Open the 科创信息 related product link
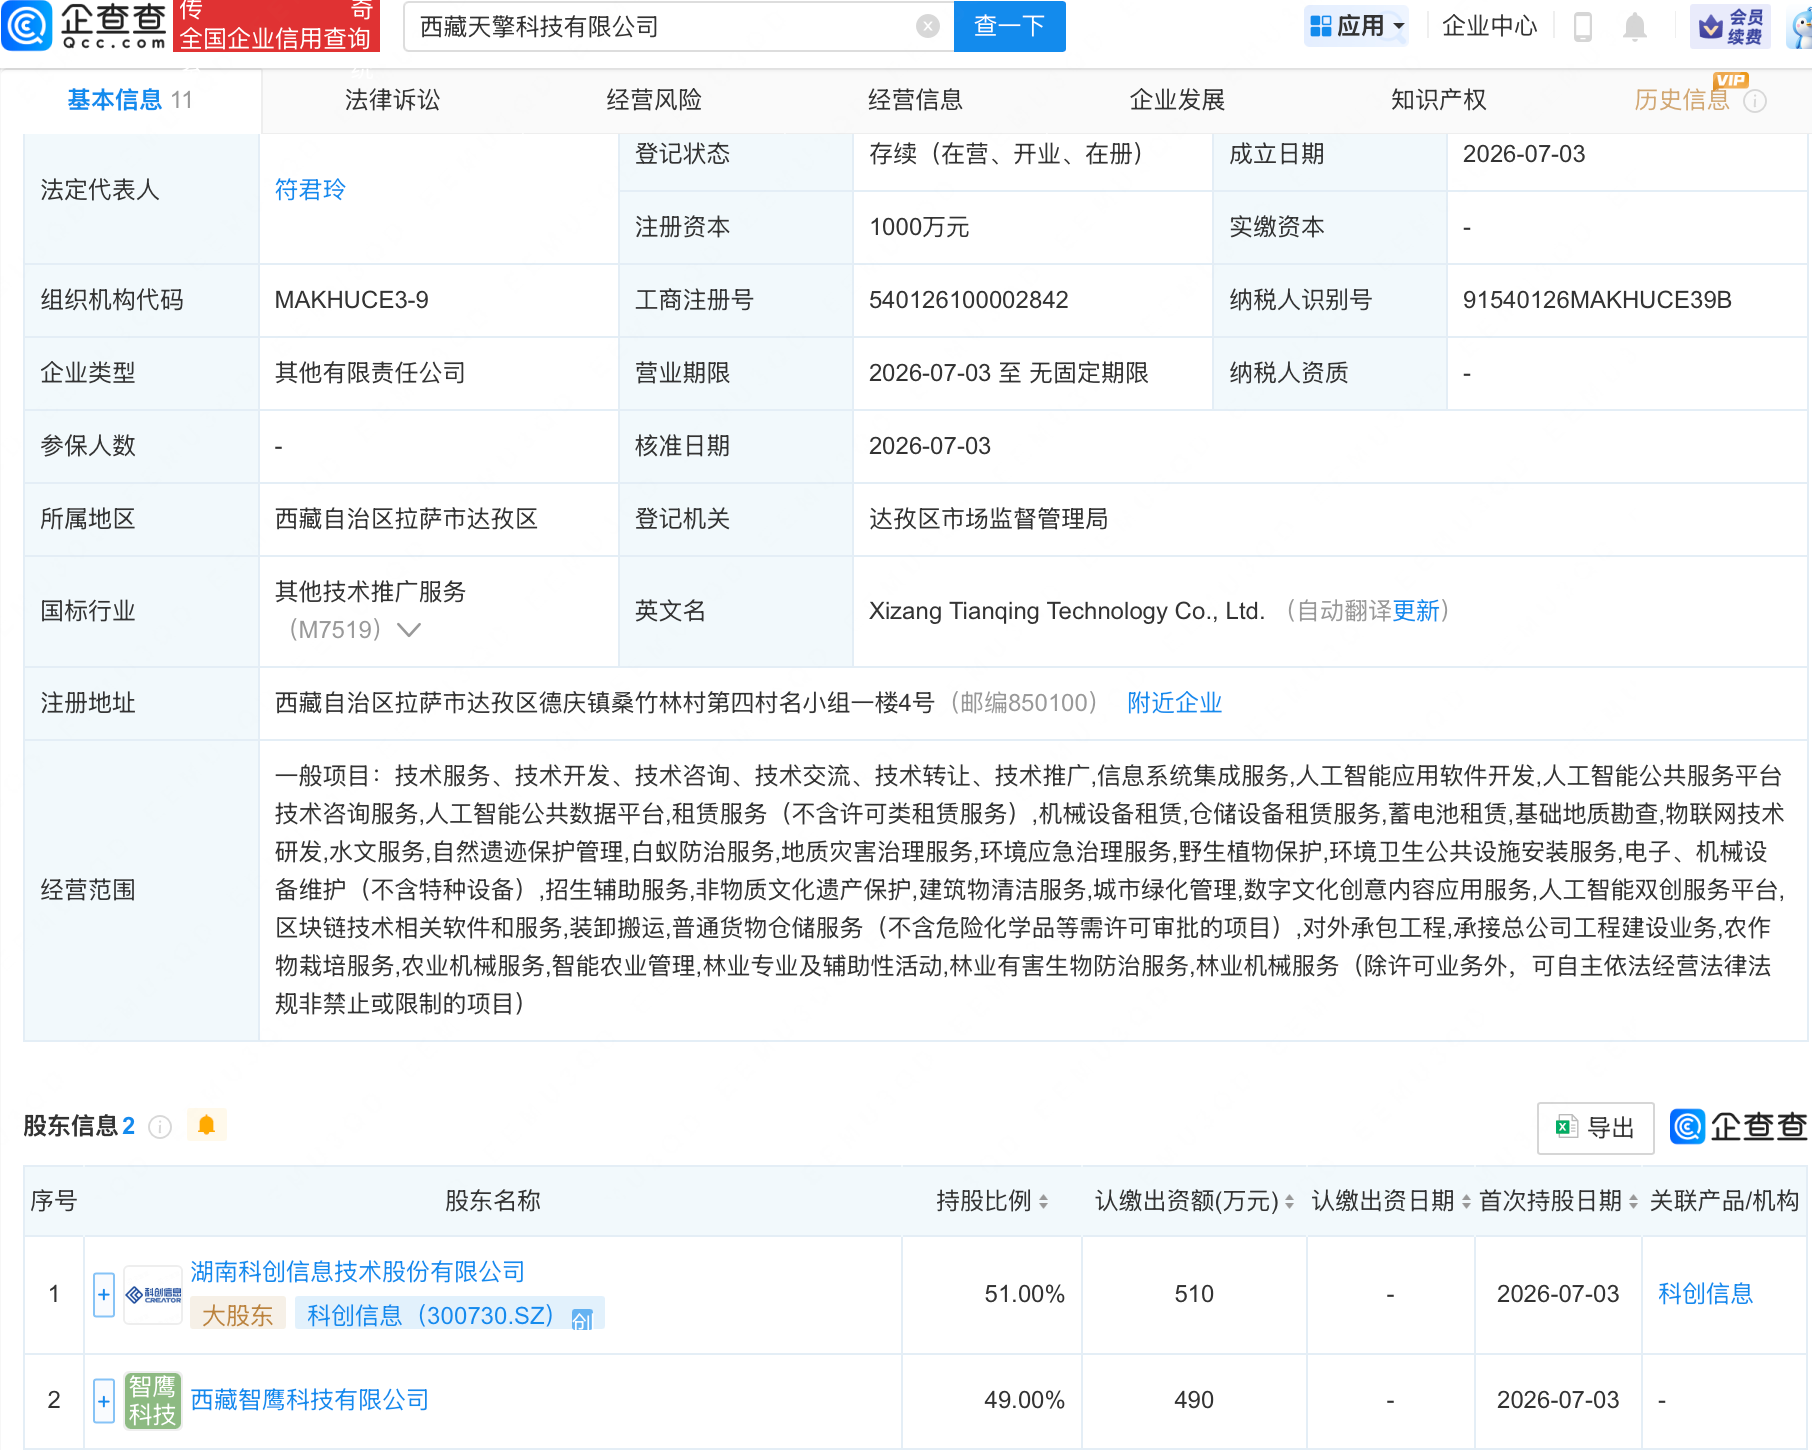 1706,1294
